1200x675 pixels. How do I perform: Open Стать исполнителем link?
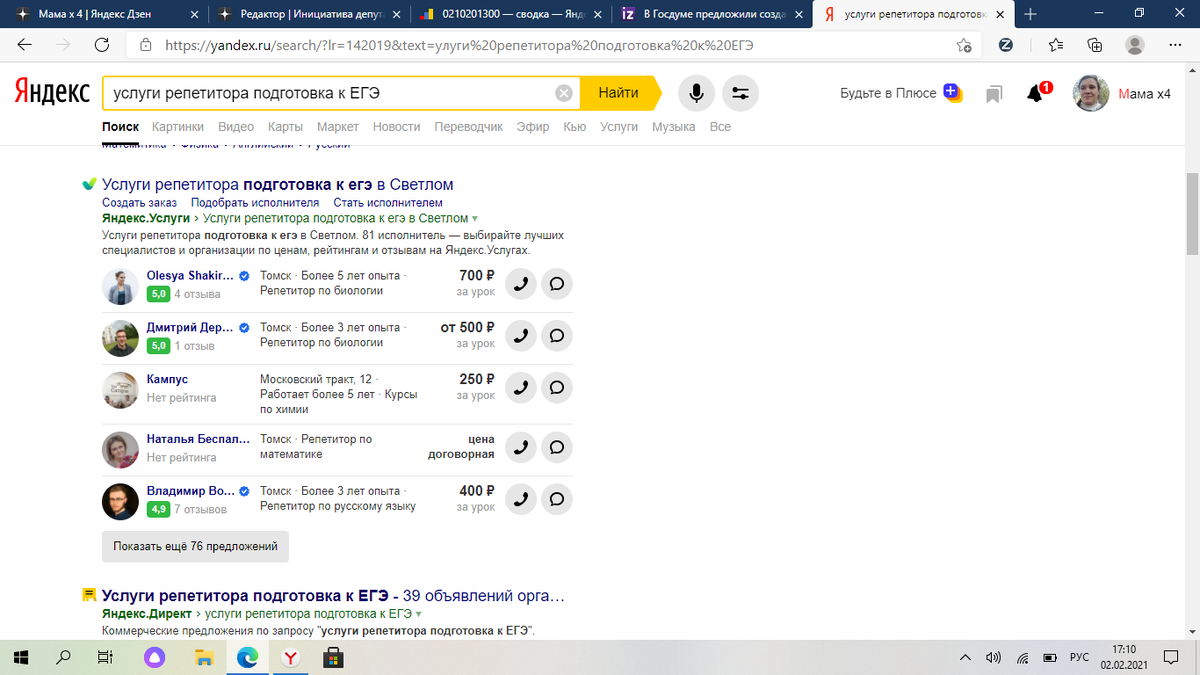tap(388, 202)
